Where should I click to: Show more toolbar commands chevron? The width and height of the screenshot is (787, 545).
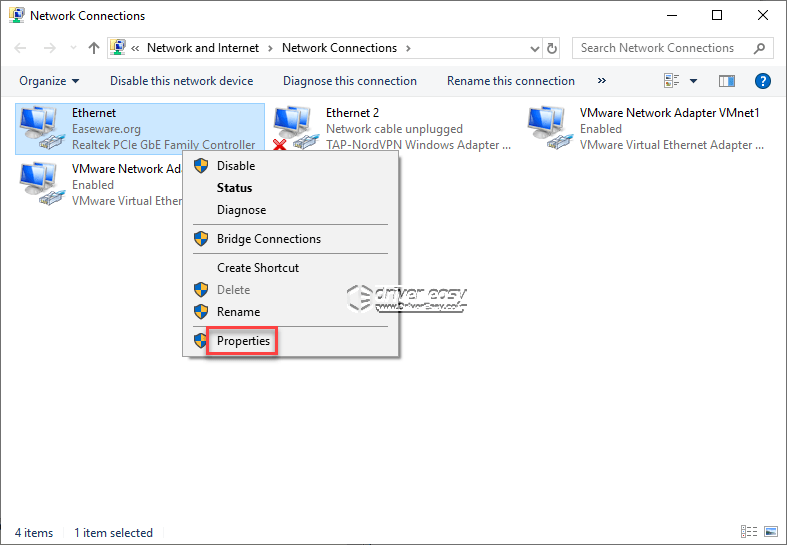[602, 81]
